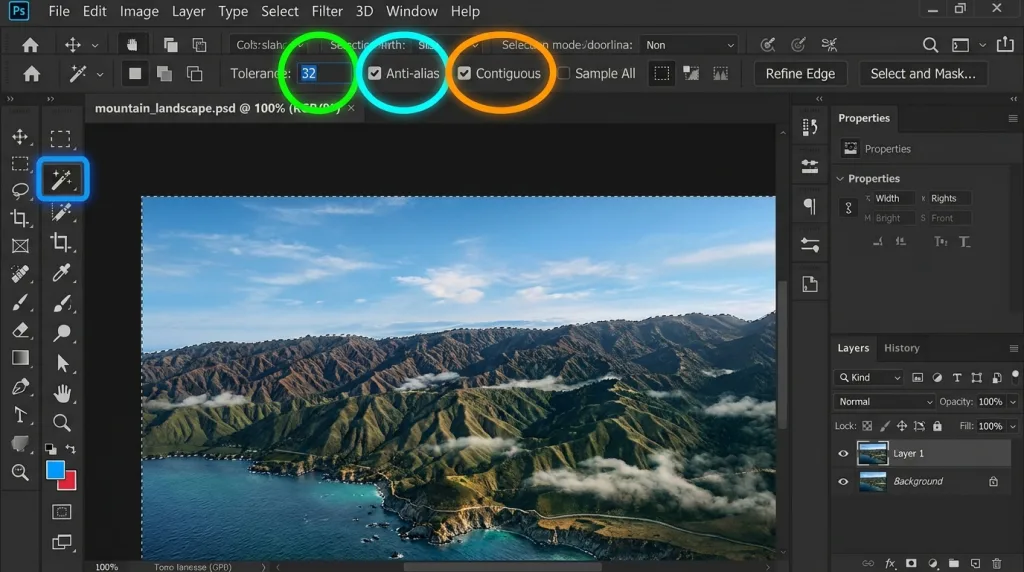Uncheck the Contiguous checkbox
Viewport: 1024px width, 572px height.
464,73
